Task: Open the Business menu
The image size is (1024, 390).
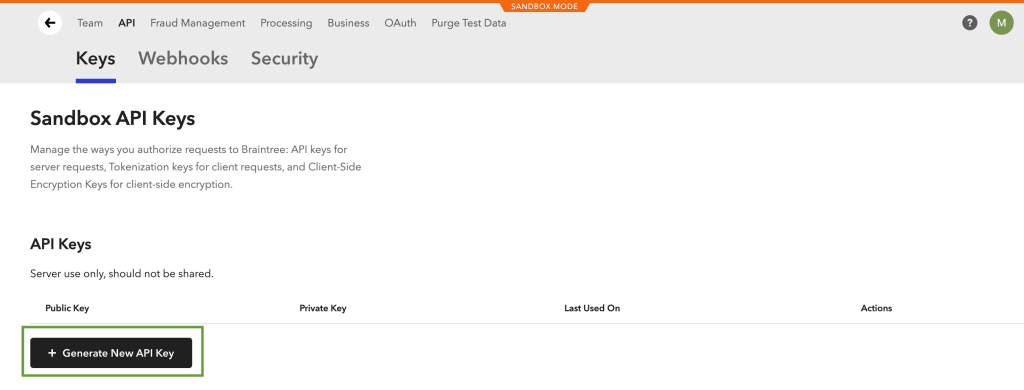Action: point(348,23)
